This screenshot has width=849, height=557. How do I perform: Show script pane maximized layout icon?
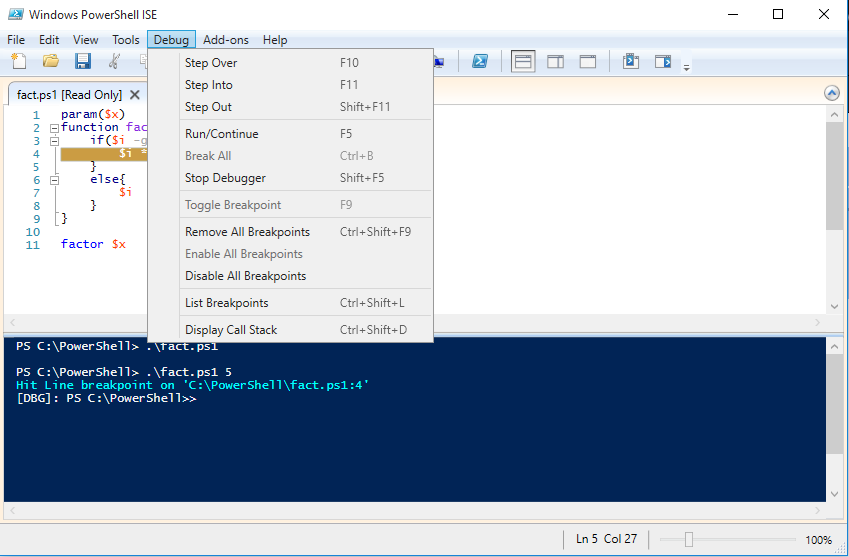point(588,62)
